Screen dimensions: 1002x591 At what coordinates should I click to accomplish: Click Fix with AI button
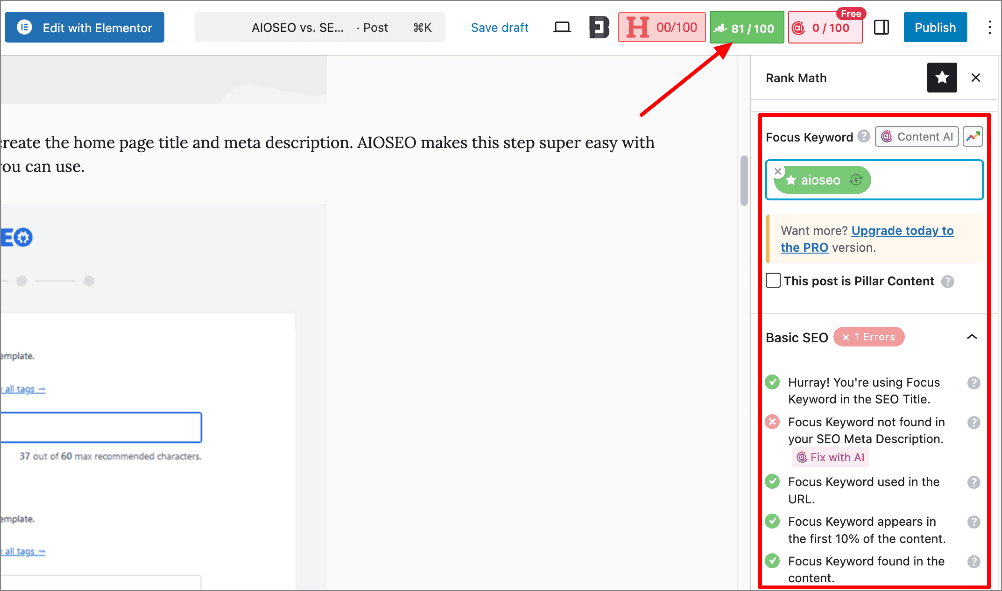831,457
